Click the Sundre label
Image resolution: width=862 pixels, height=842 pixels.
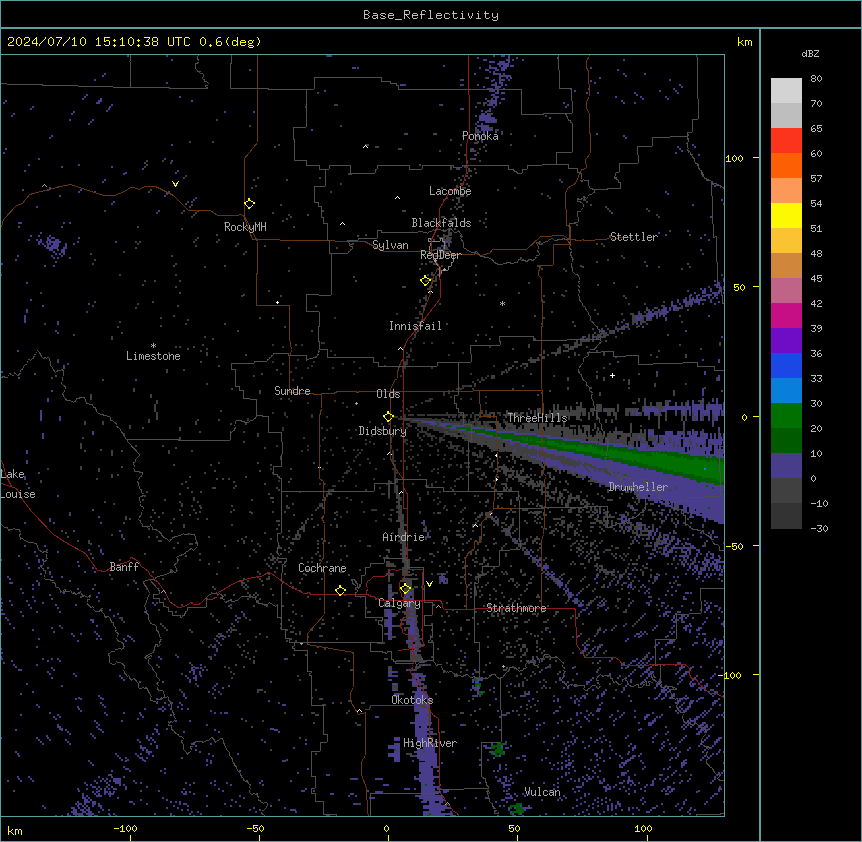tap(292, 391)
